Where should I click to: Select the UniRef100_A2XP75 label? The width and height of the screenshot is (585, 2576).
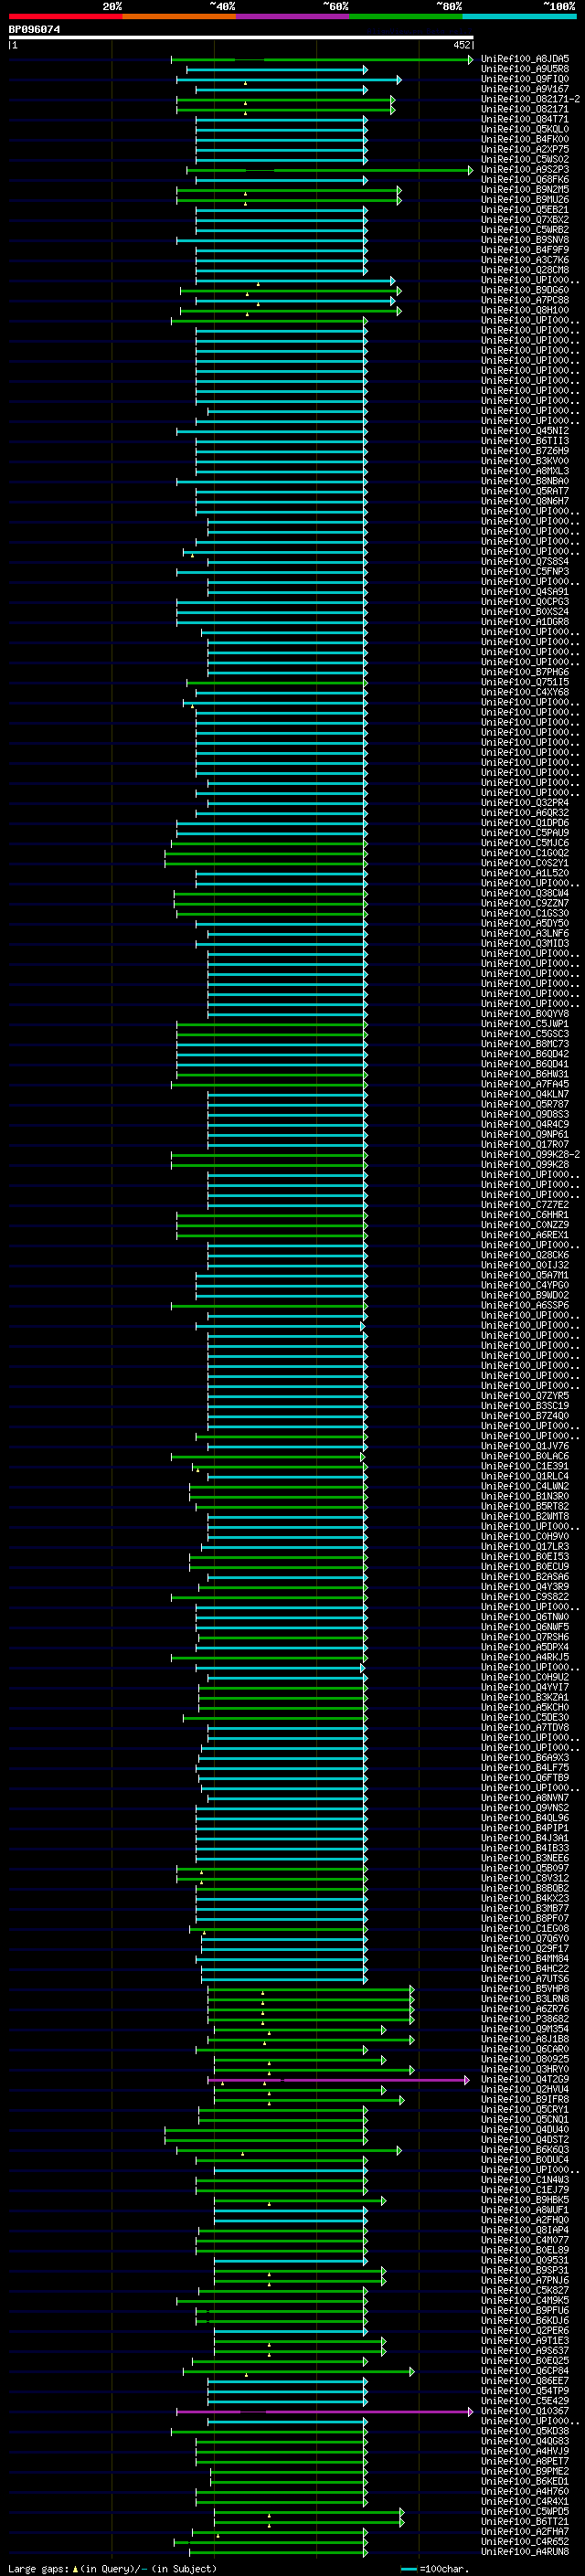point(525,149)
